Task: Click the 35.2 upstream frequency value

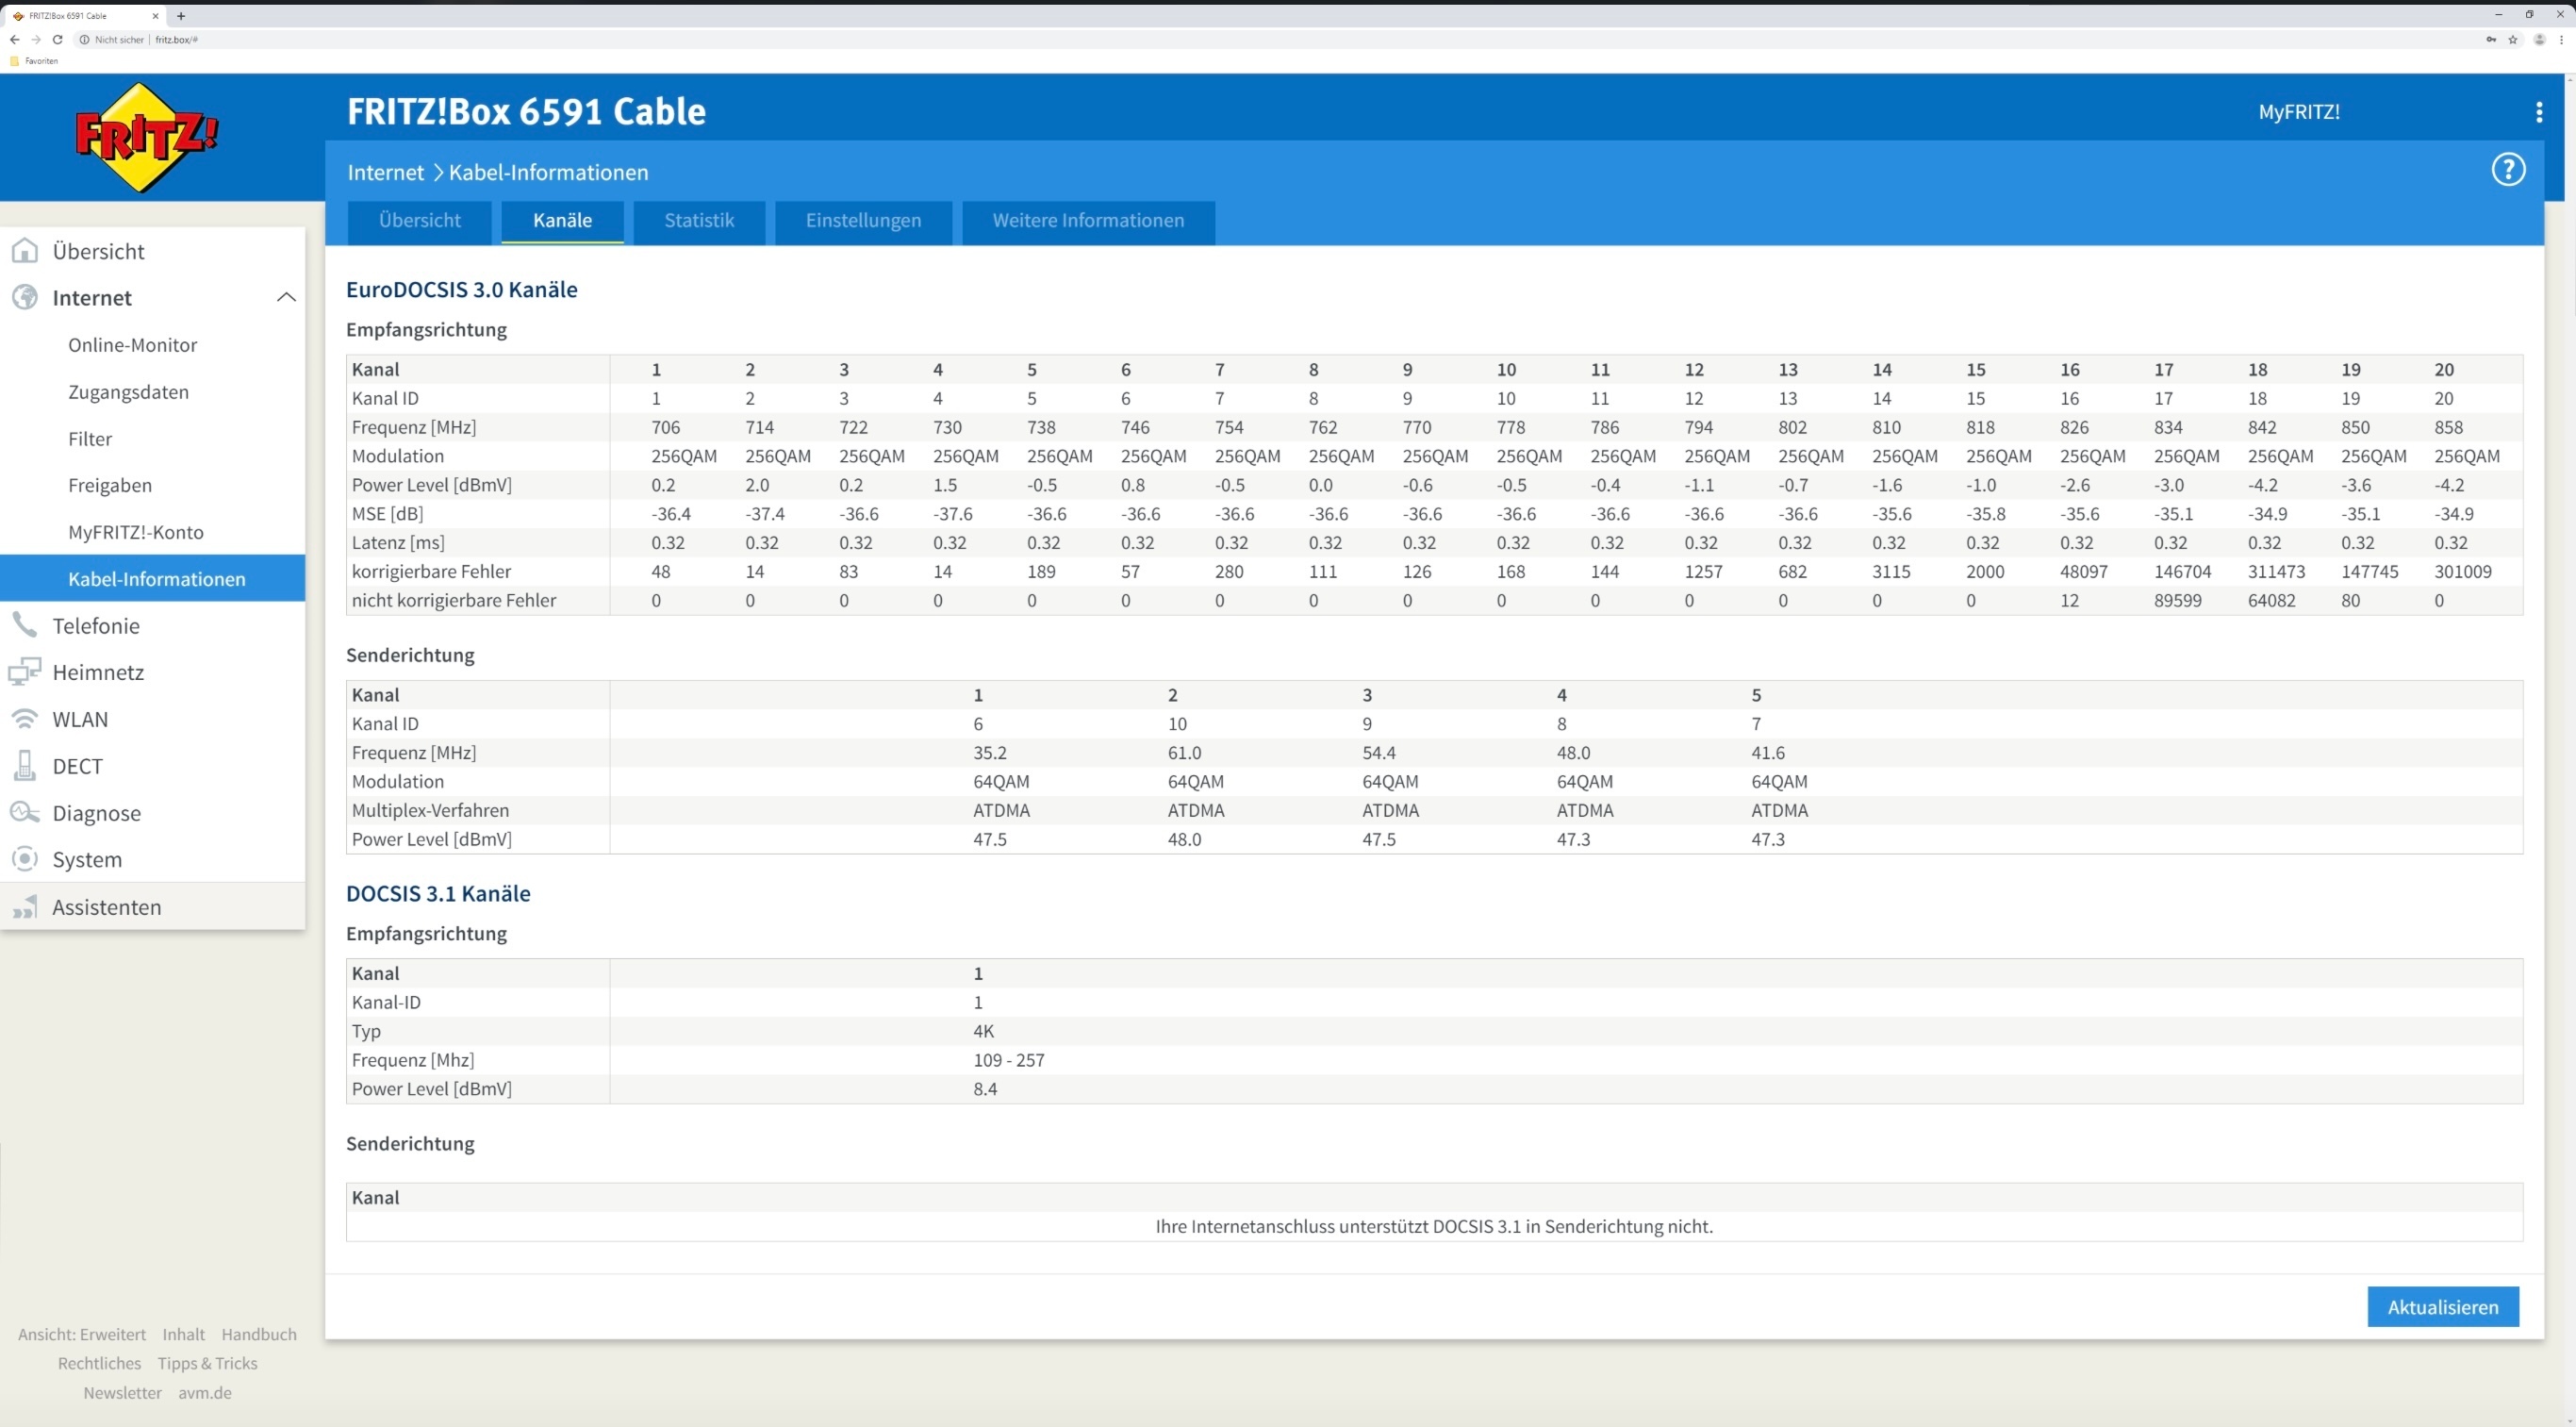Action: tap(989, 752)
